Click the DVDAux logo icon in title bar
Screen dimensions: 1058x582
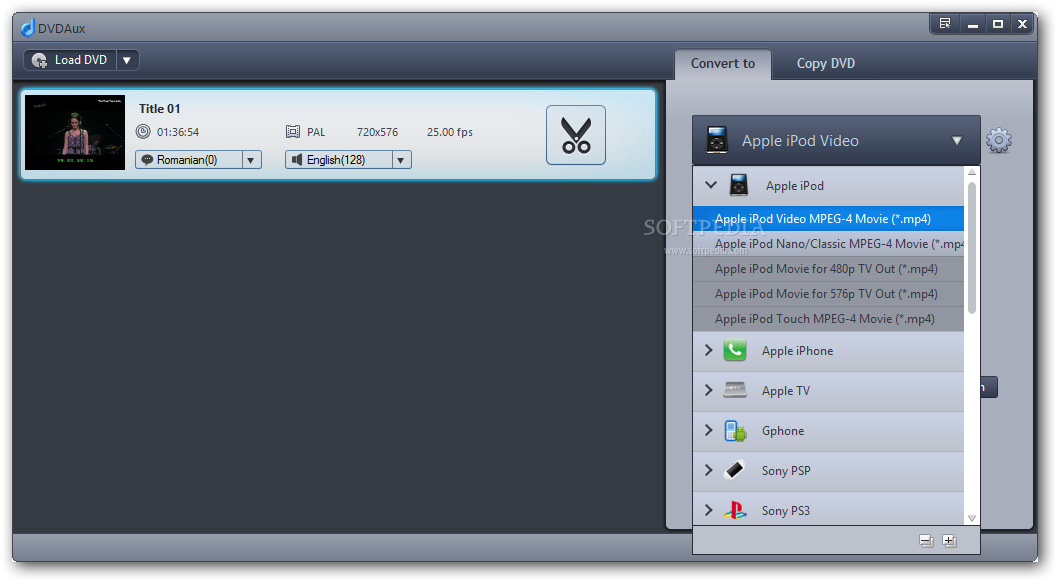coord(27,28)
